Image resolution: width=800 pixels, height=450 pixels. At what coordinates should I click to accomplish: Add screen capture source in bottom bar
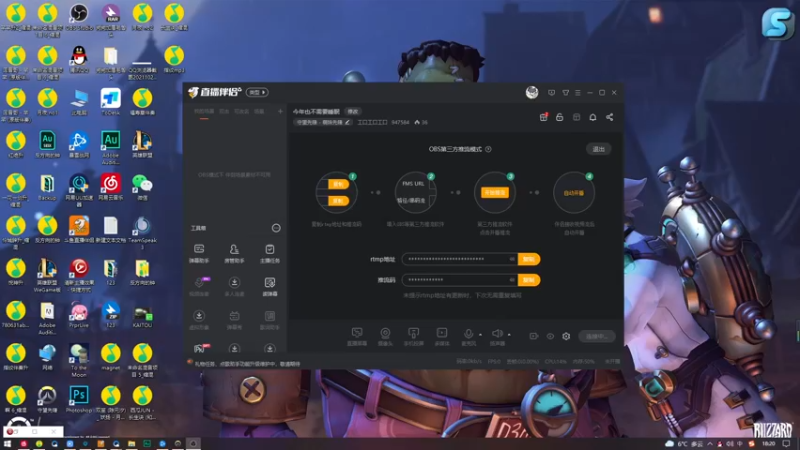click(357, 337)
